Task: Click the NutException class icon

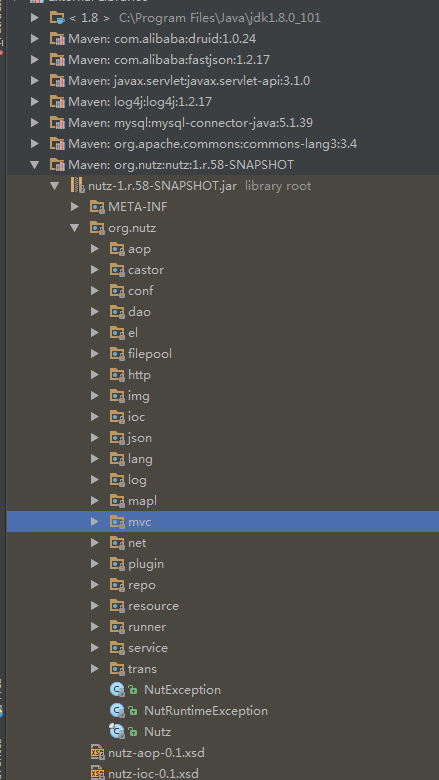Action: point(116,689)
